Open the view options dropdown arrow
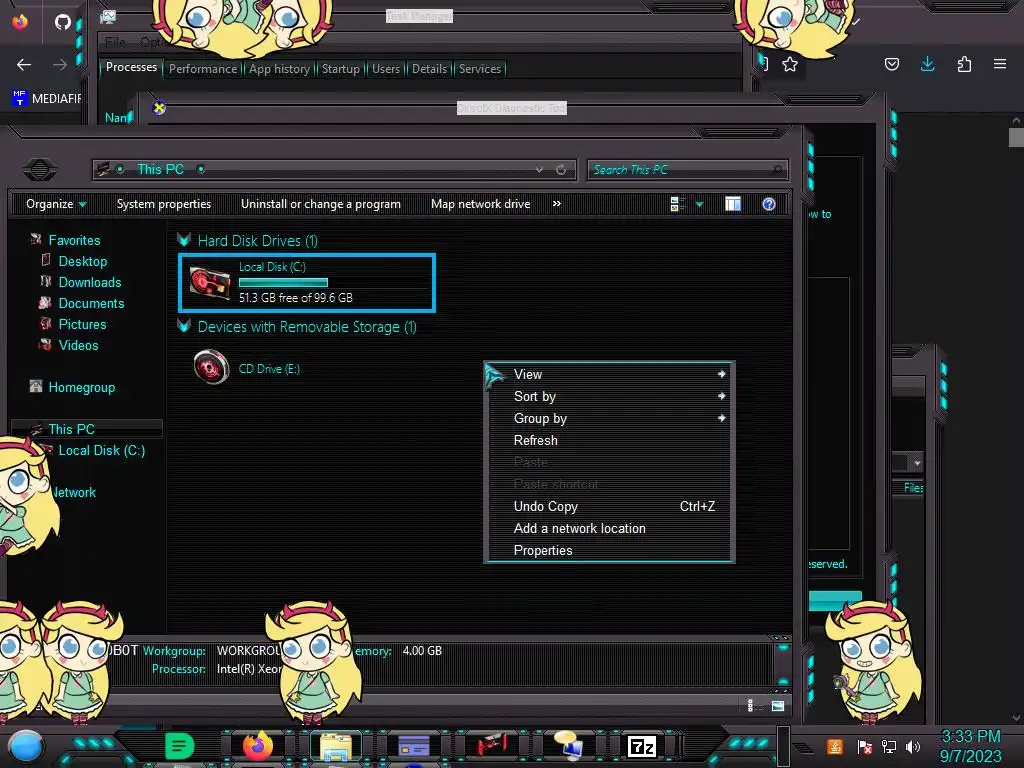This screenshot has width=1024, height=768. (x=699, y=204)
